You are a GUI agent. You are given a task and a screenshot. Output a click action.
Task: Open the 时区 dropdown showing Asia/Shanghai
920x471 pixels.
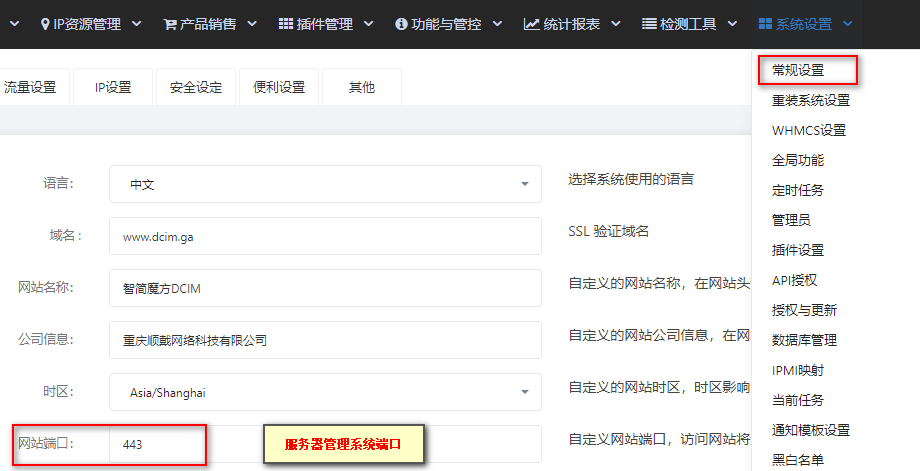[x=325, y=392]
